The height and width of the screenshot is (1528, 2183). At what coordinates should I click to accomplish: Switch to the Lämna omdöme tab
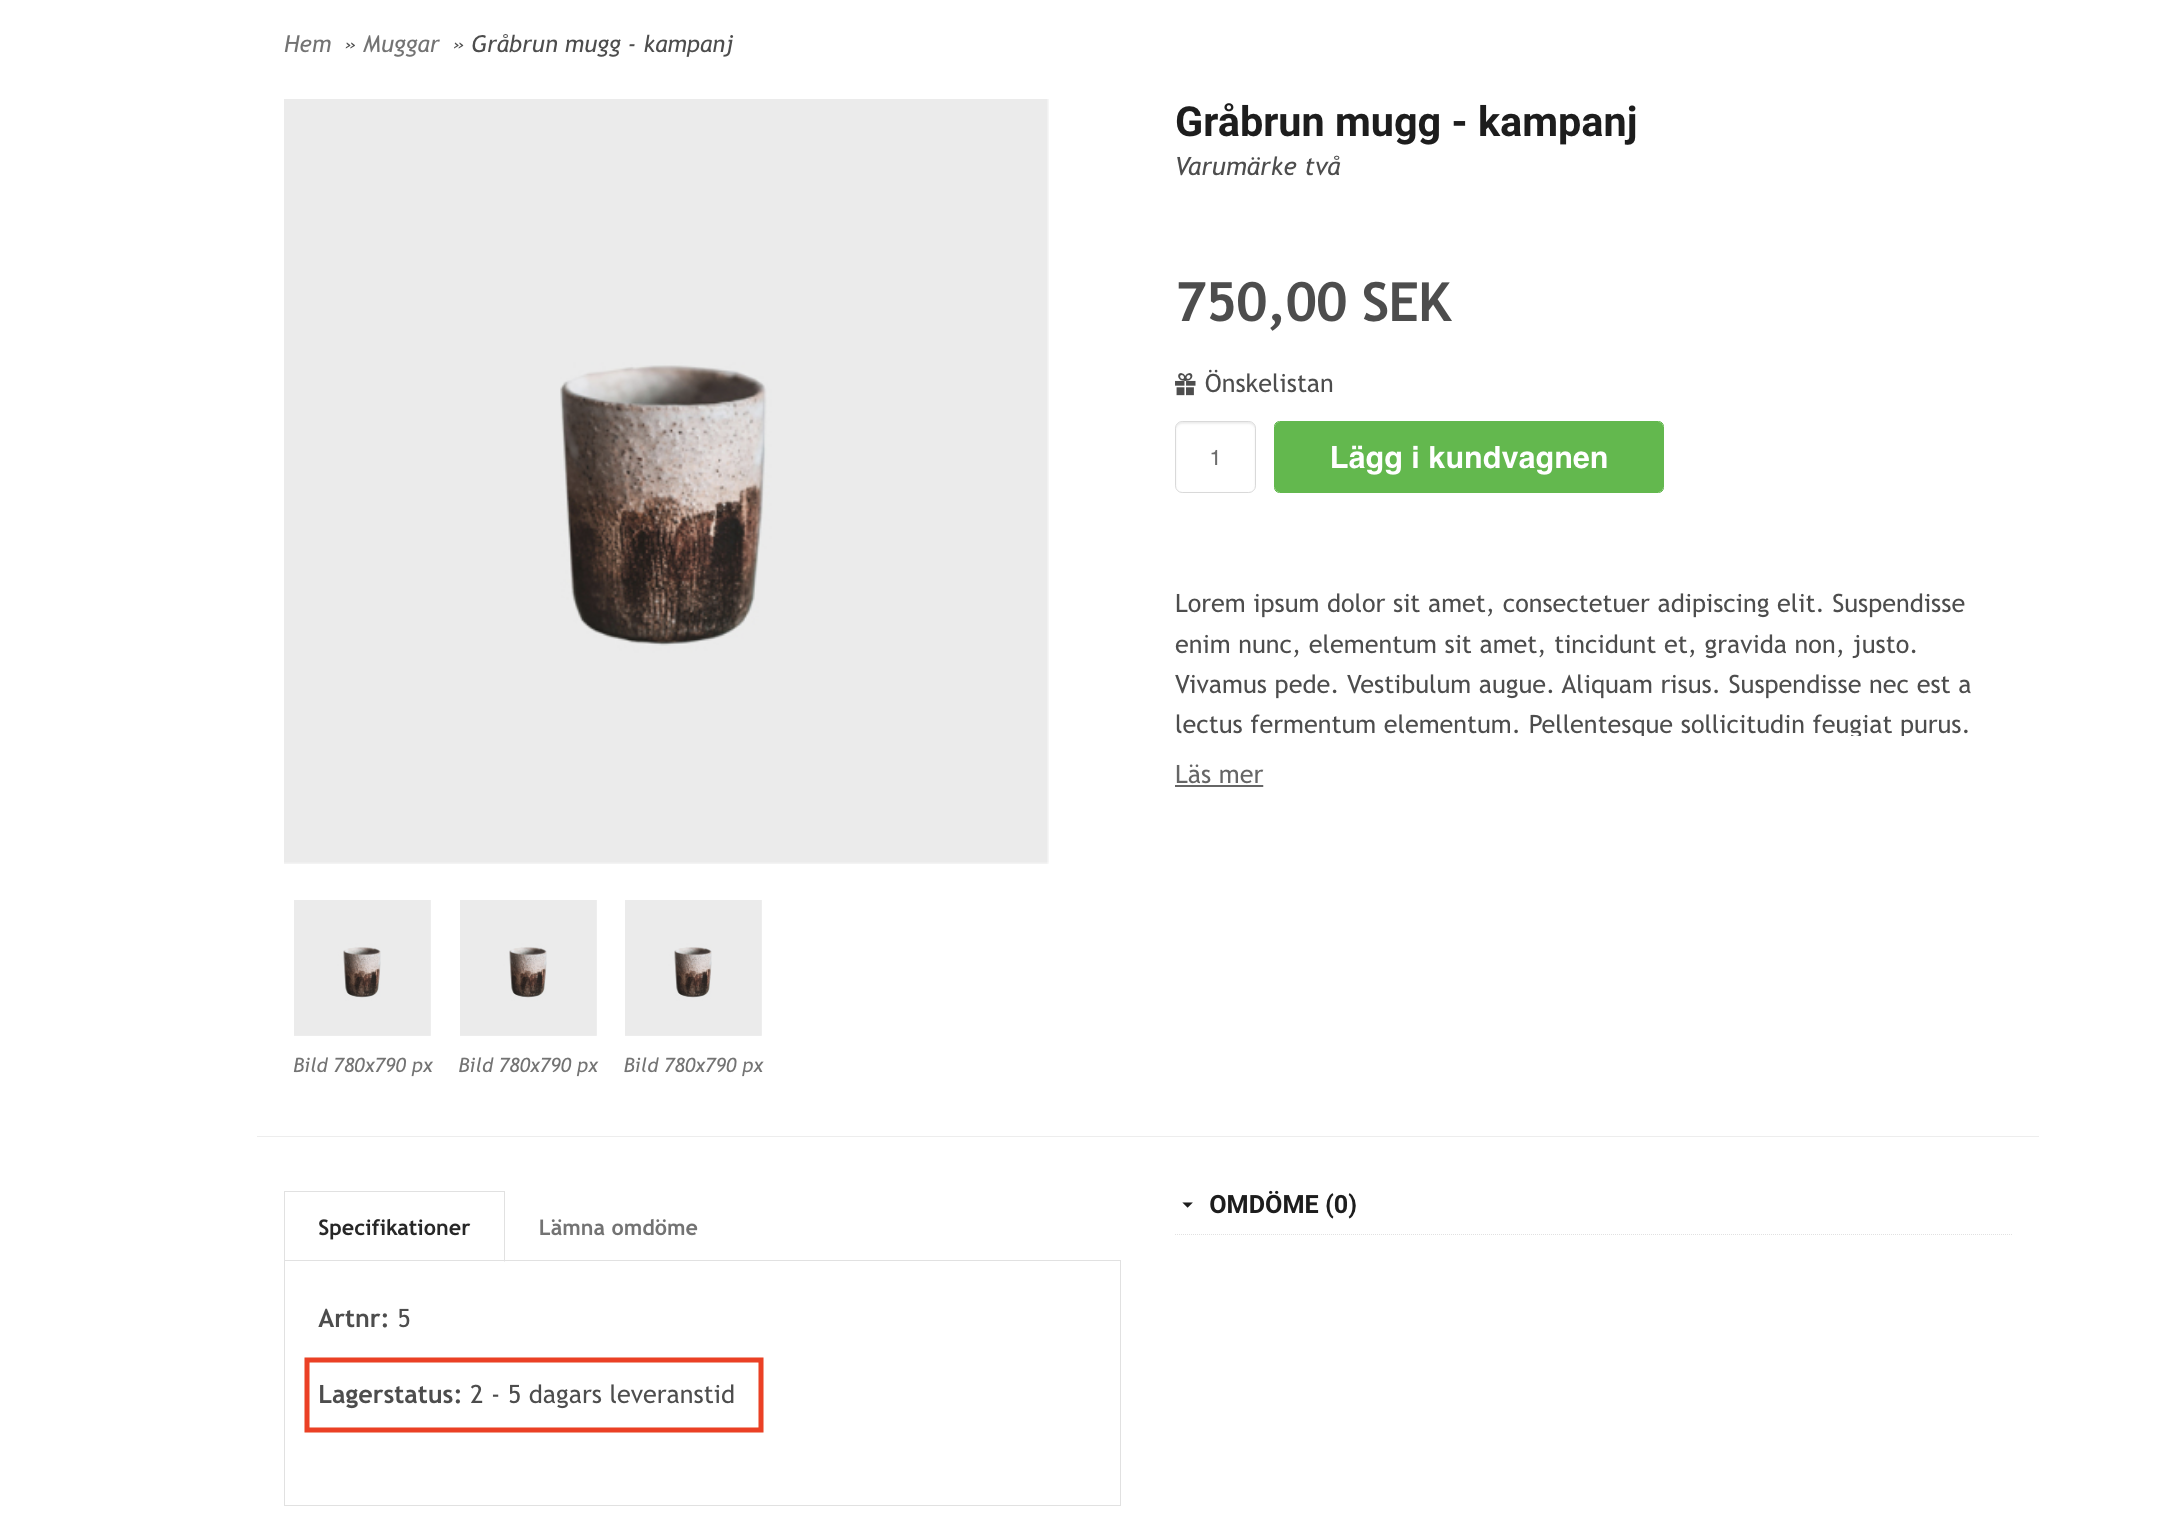pos(618,1227)
